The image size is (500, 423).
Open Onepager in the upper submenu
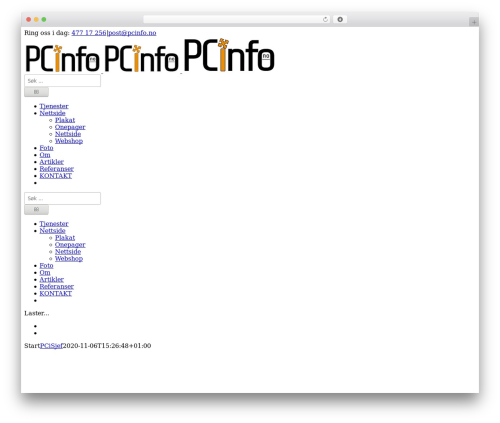tap(70, 127)
